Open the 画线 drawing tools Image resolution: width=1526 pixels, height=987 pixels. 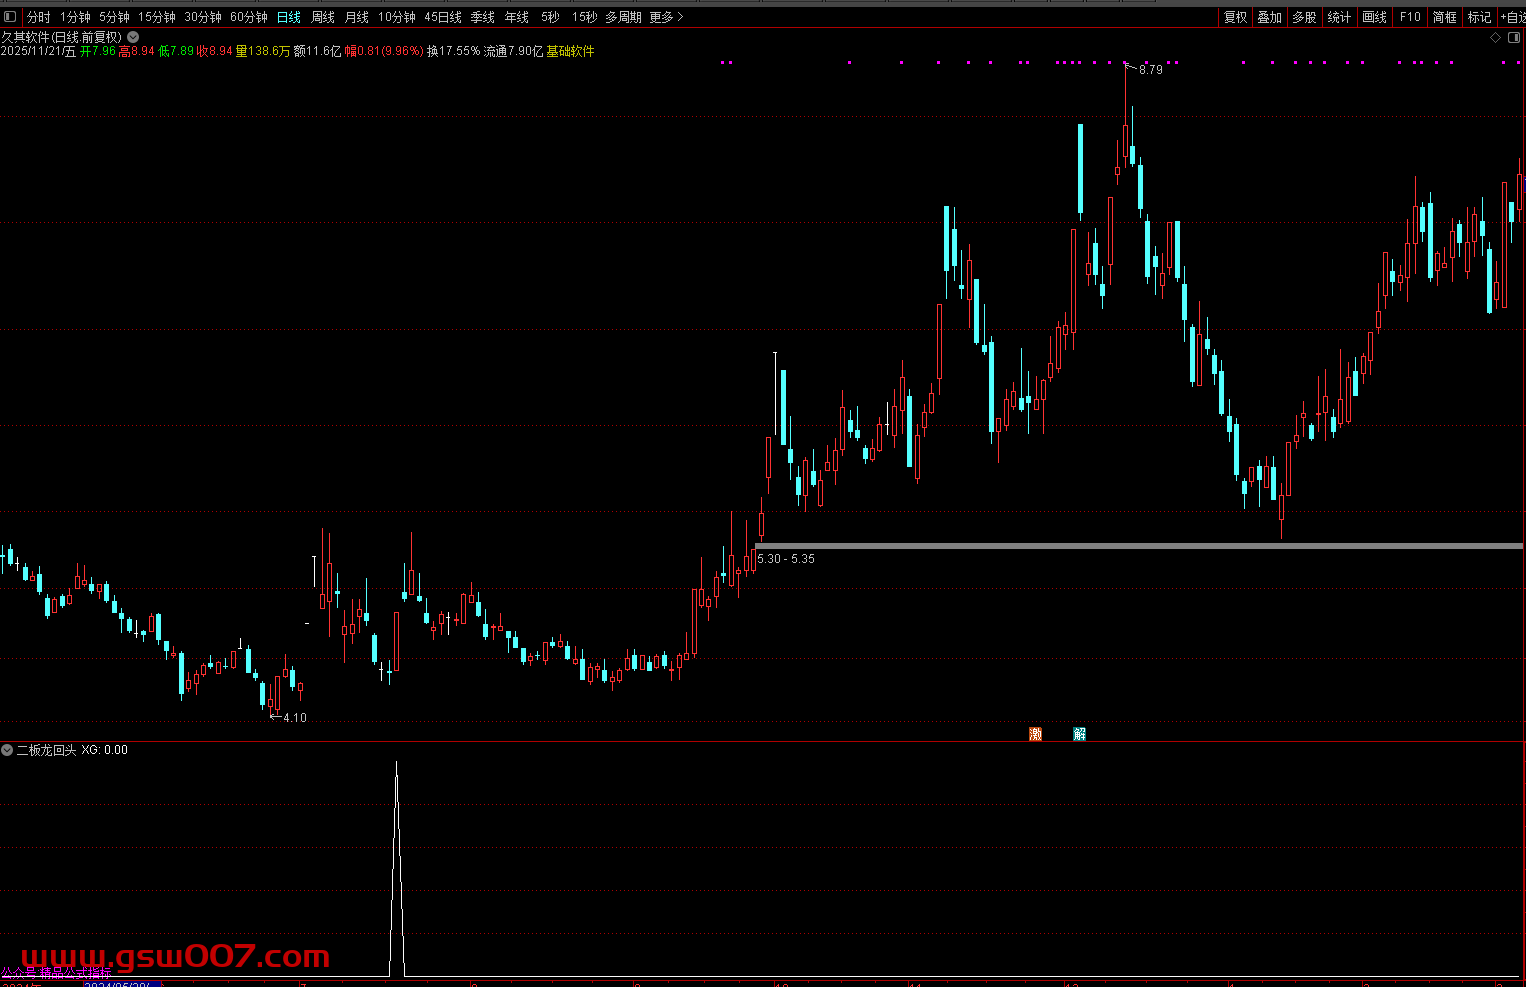1375,17
